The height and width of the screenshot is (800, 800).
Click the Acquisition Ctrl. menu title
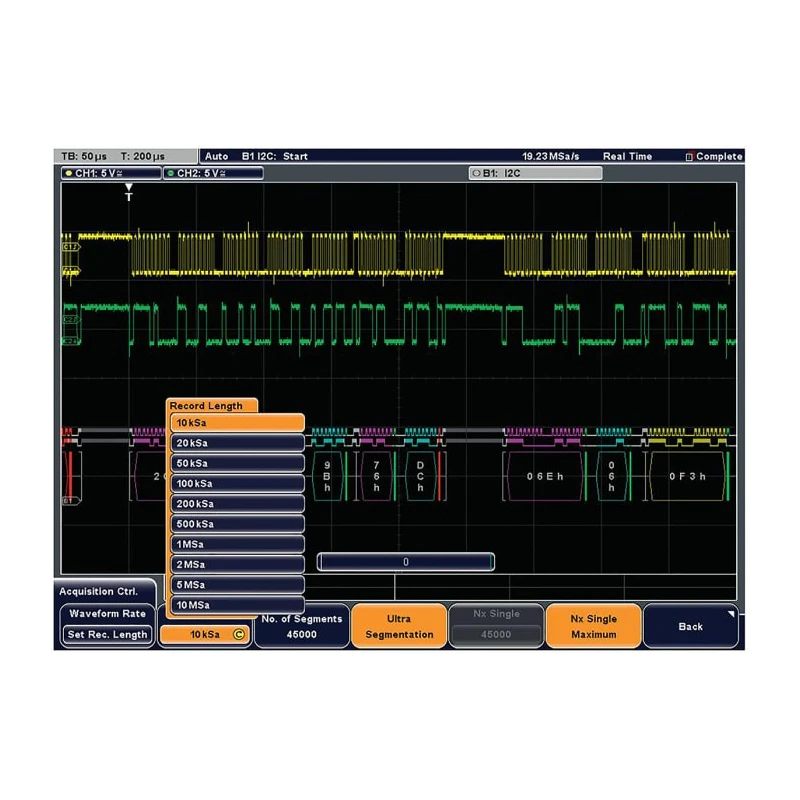[x=98, y=591]
